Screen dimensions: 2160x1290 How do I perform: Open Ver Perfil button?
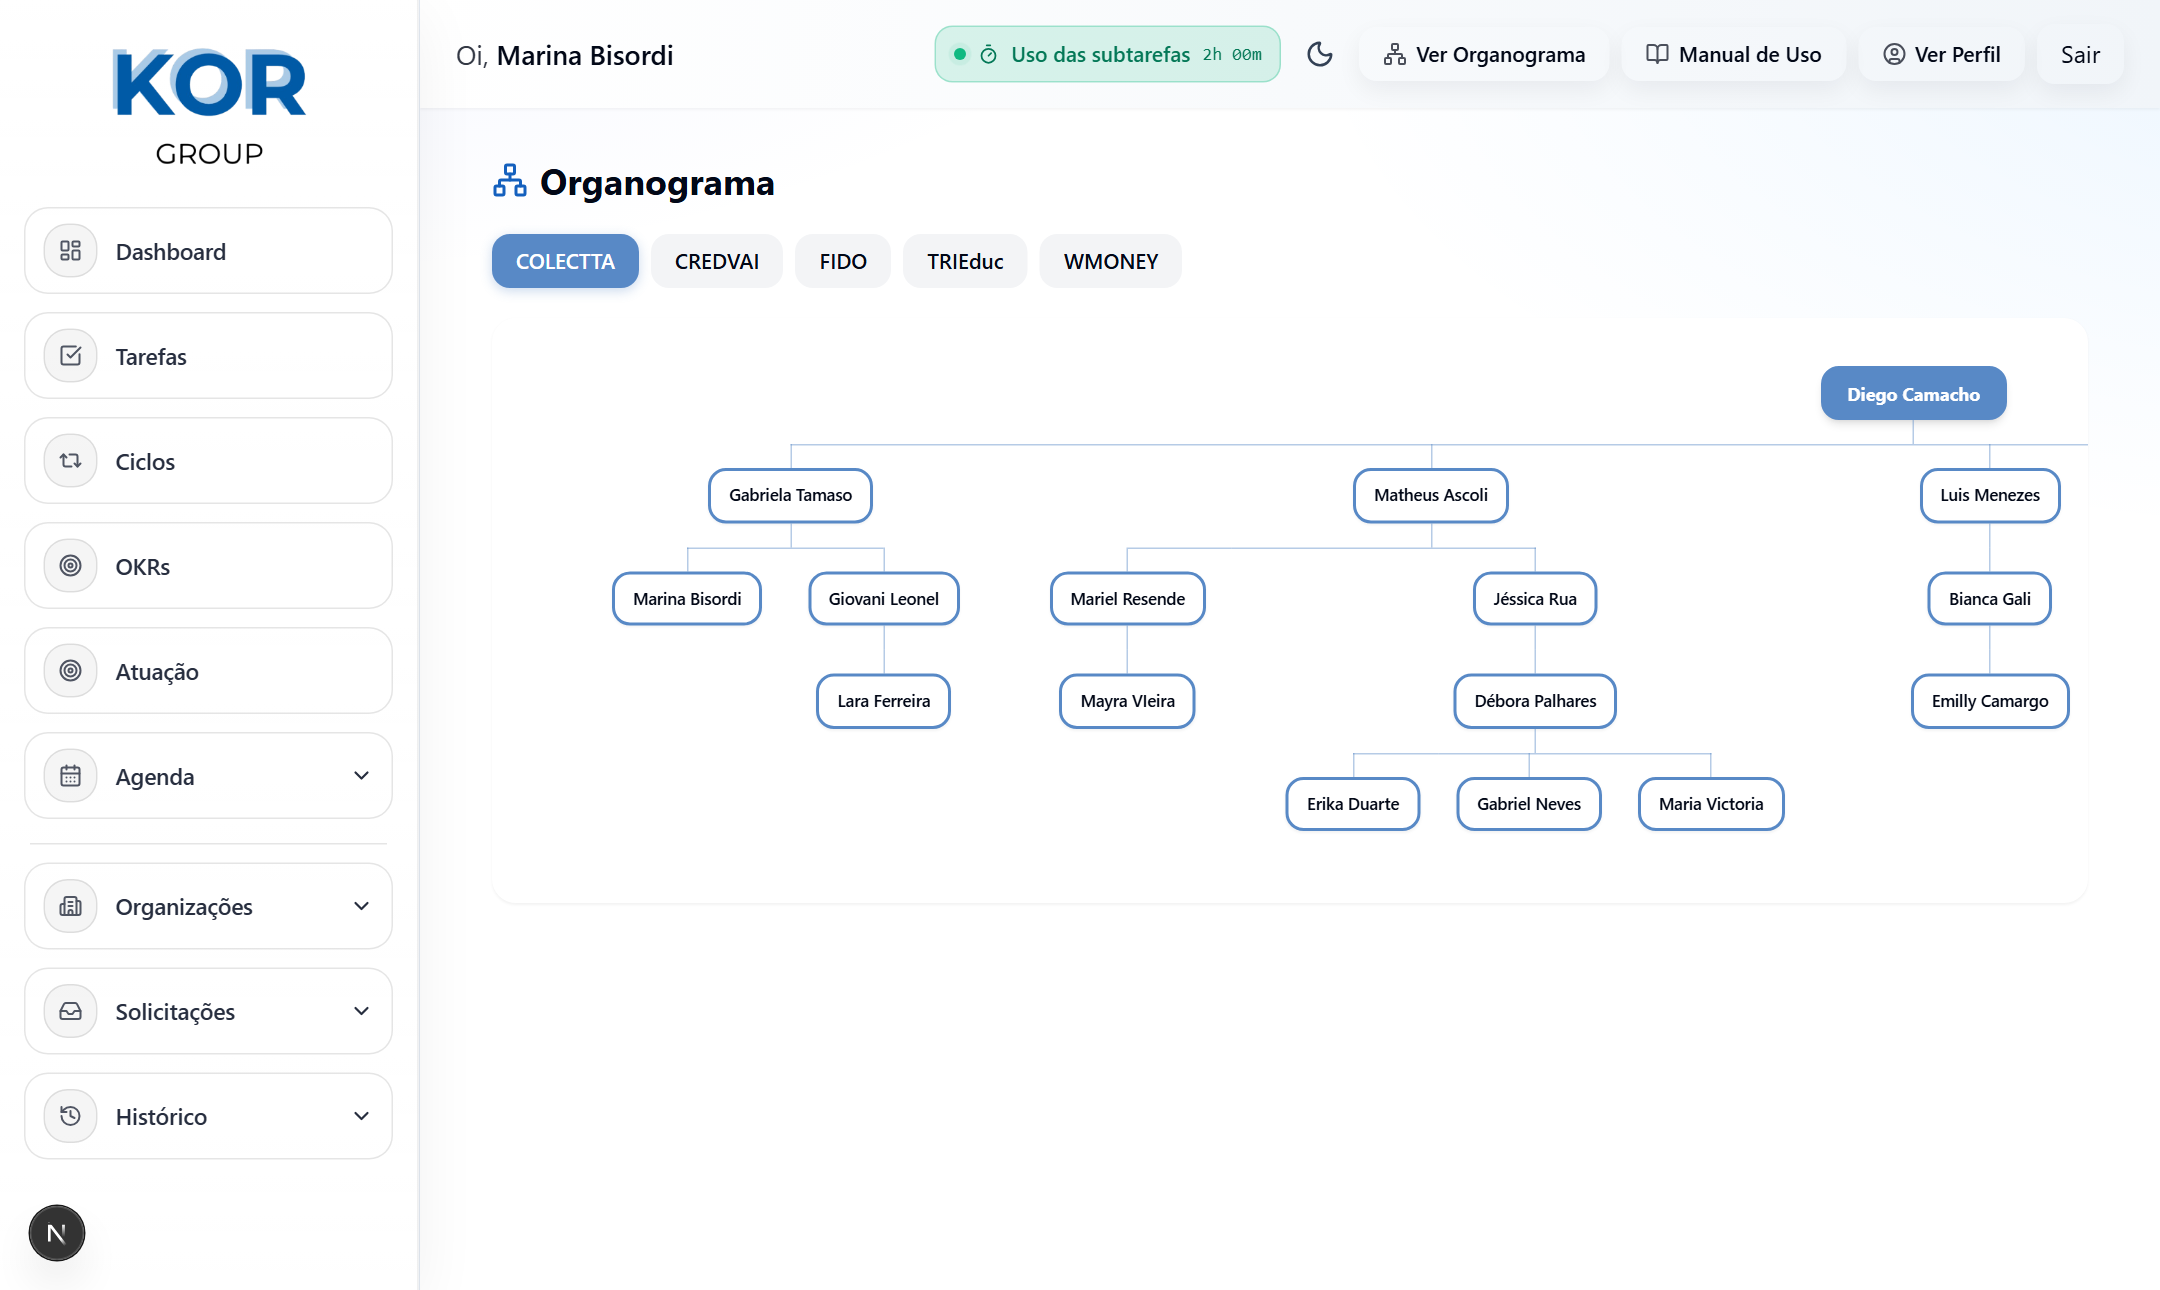pos(1941,54)
